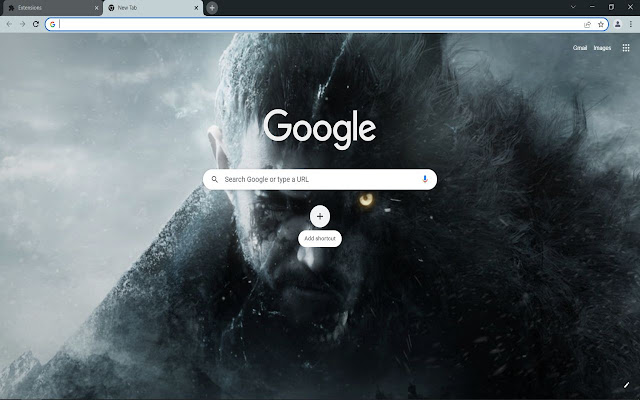Bookmark this tab with the star icon
Screen dimensions: 640x400
601,24
